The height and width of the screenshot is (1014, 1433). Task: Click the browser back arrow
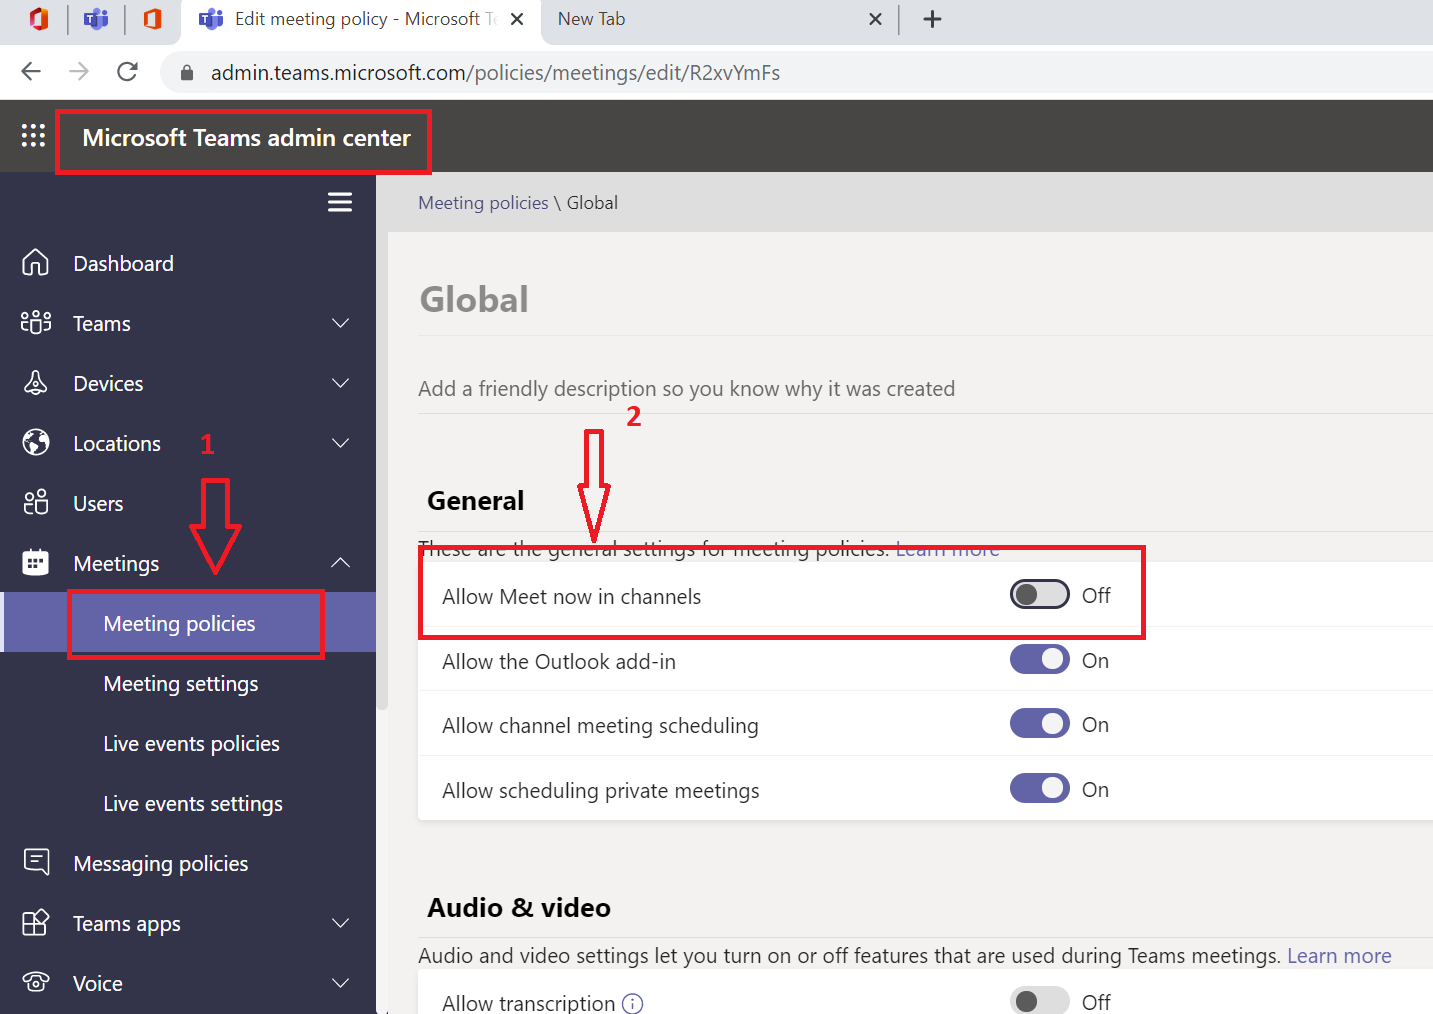(31, 71)
